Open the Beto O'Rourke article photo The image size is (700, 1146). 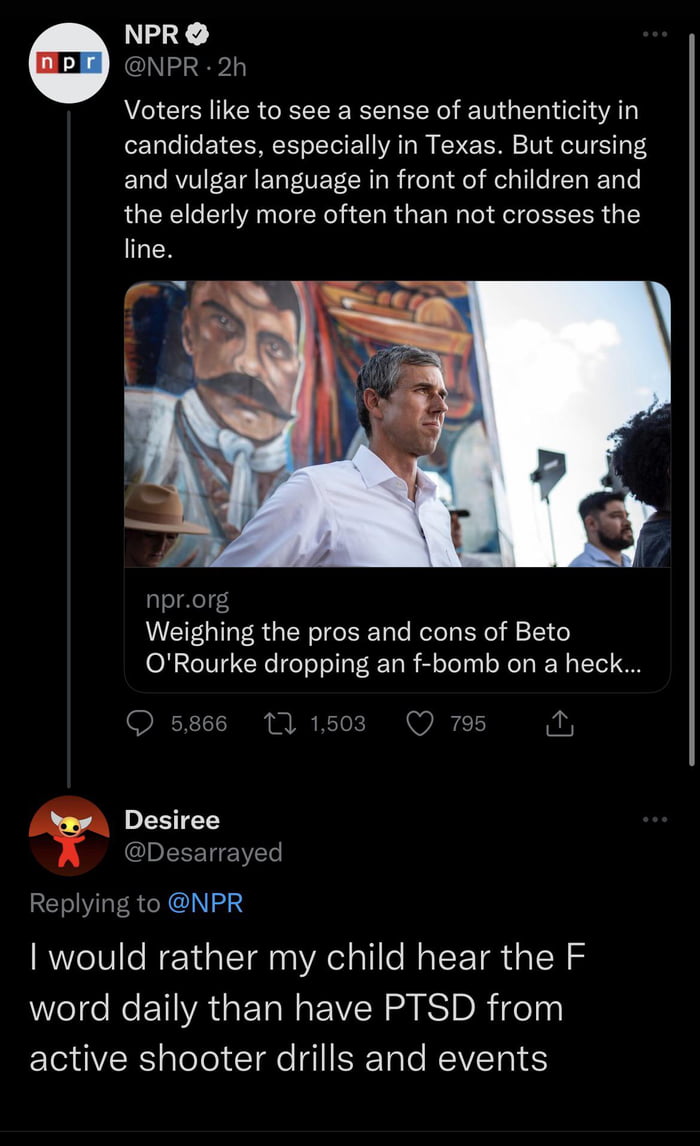(397, 424)
